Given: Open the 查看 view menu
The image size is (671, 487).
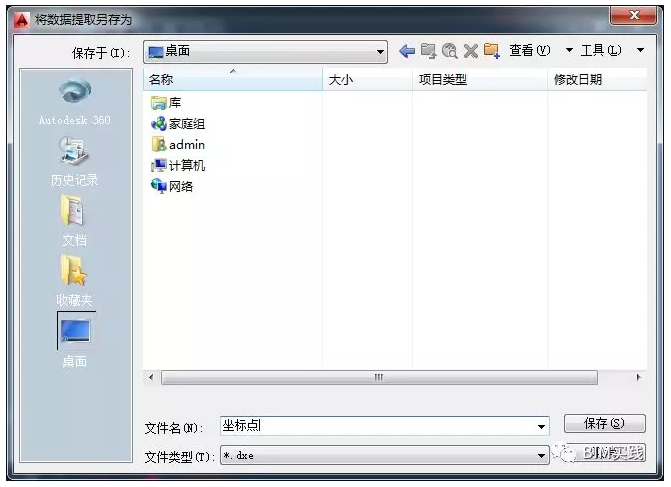Looking at the screenshot, I should point(529,50).
